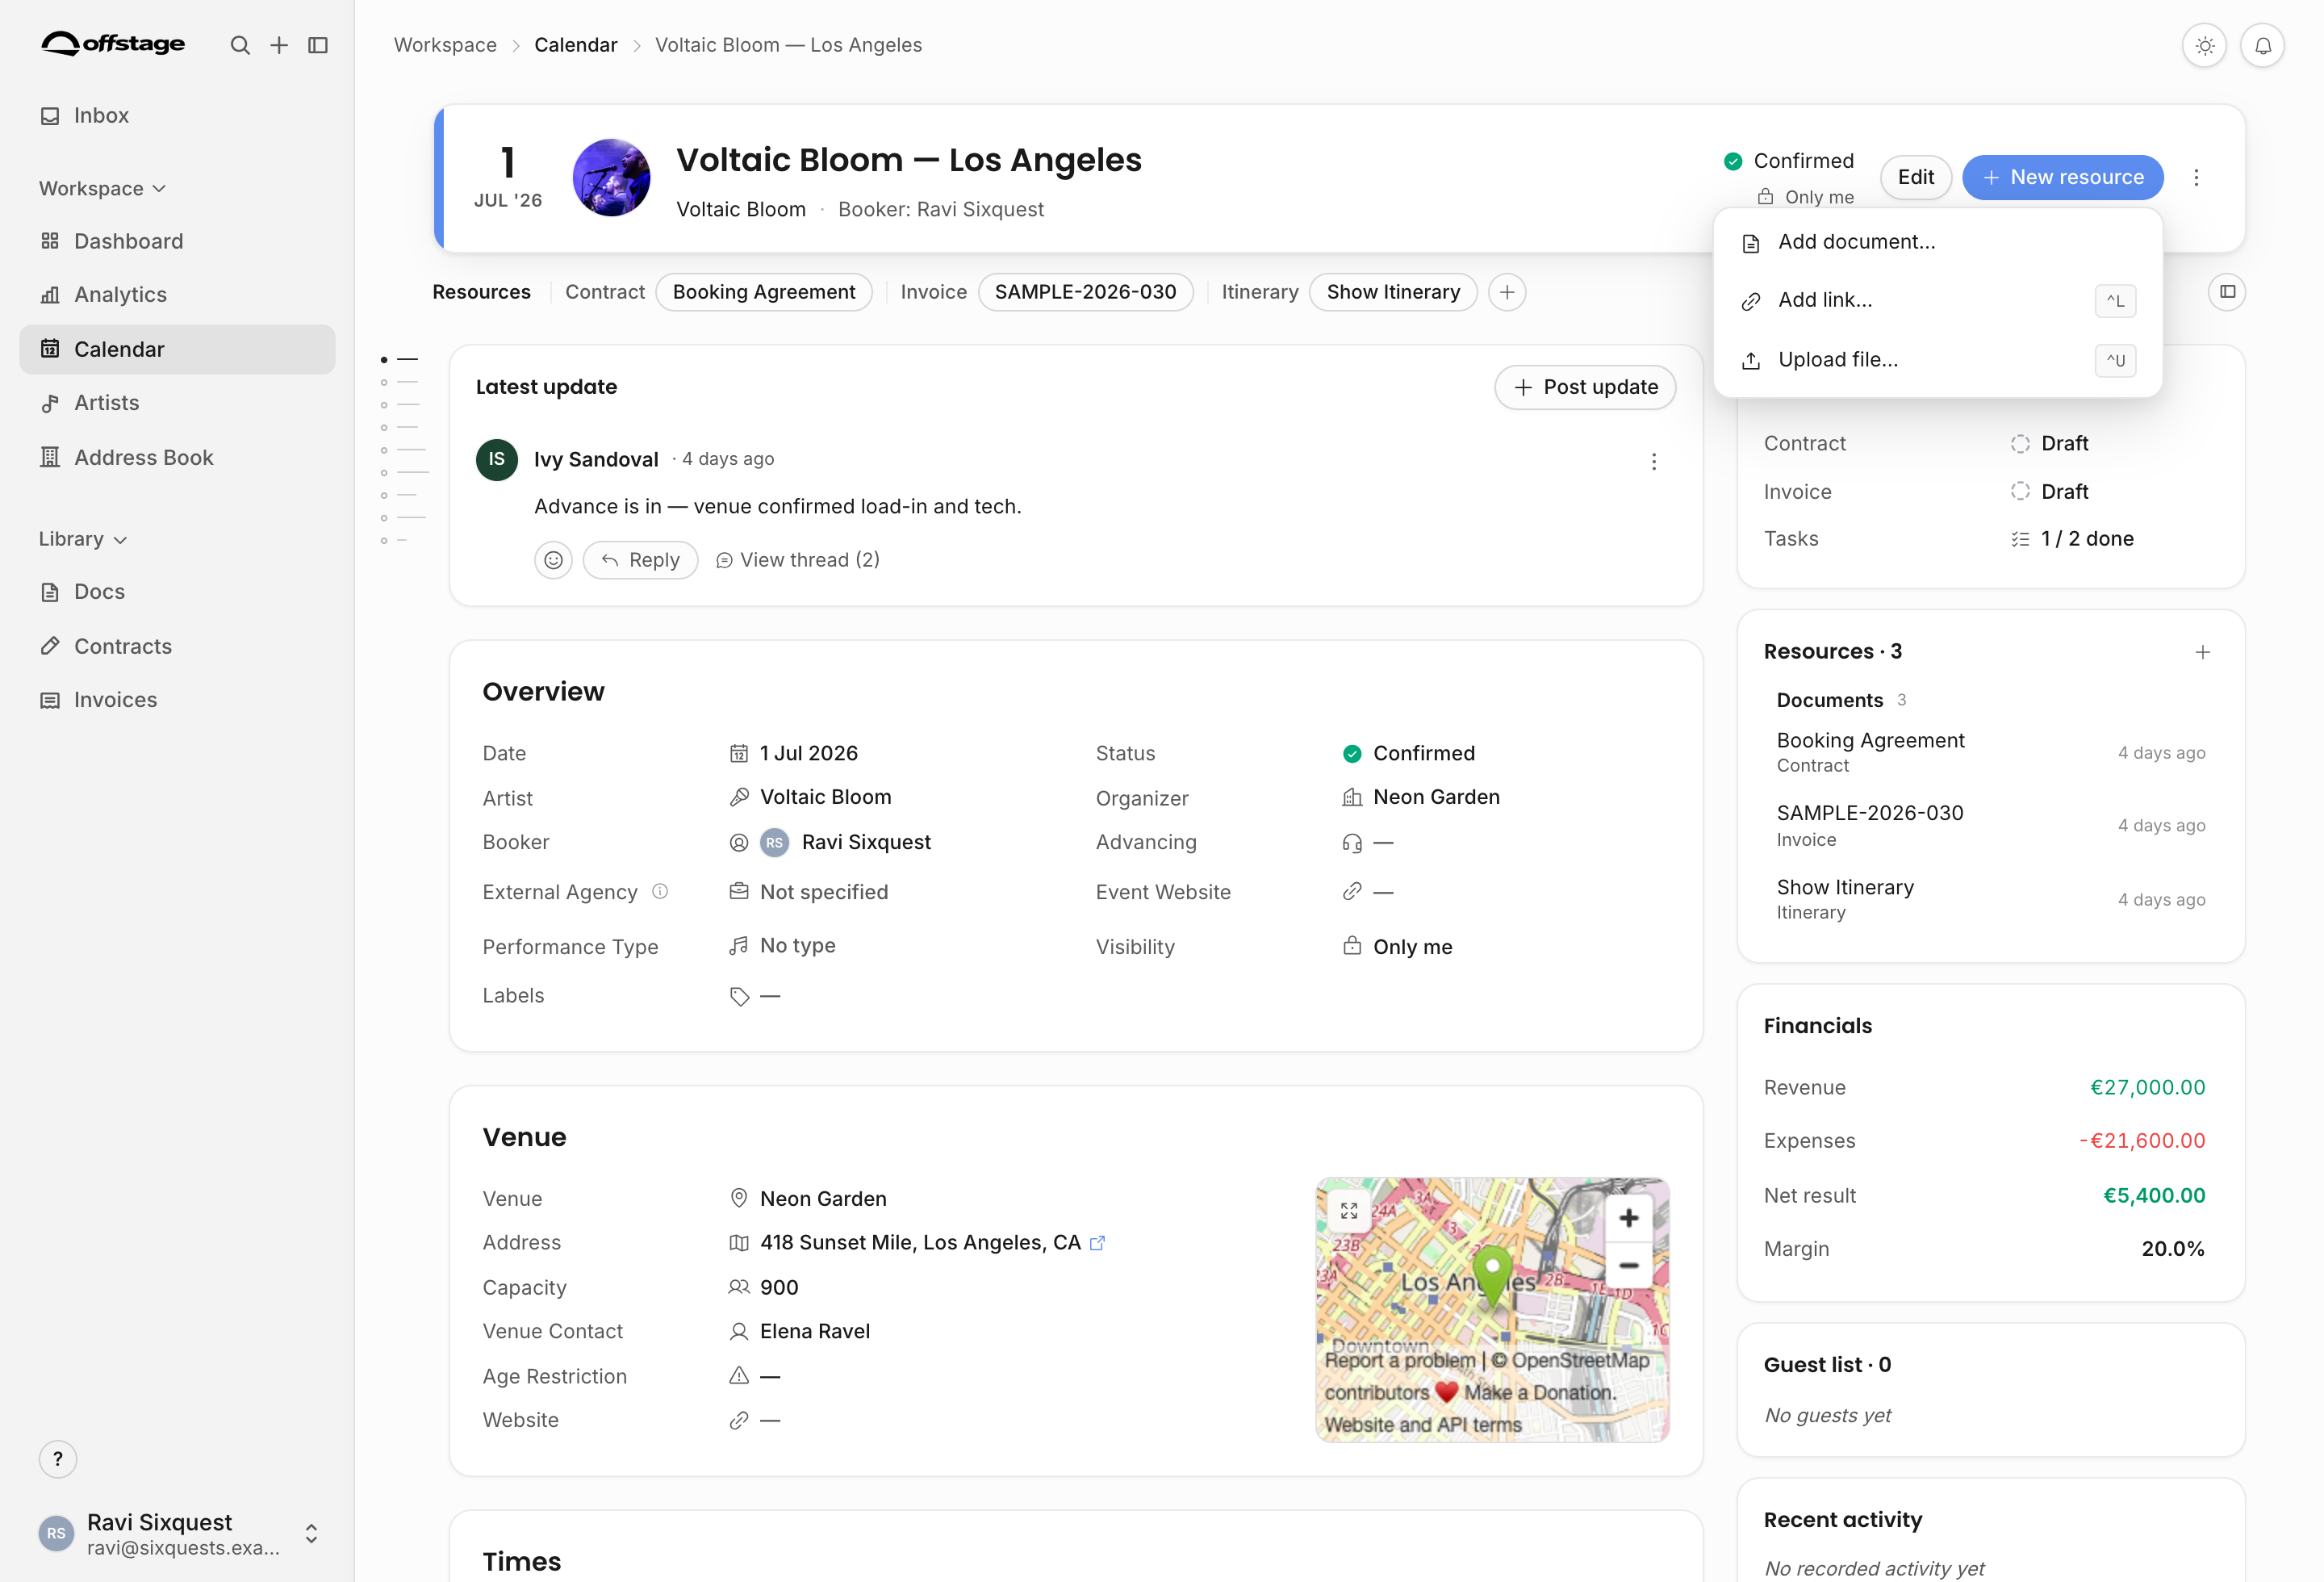Open Inbox in the sidebar
The width and height of the screenshot is (2324, 1582).
click(177, 115)
